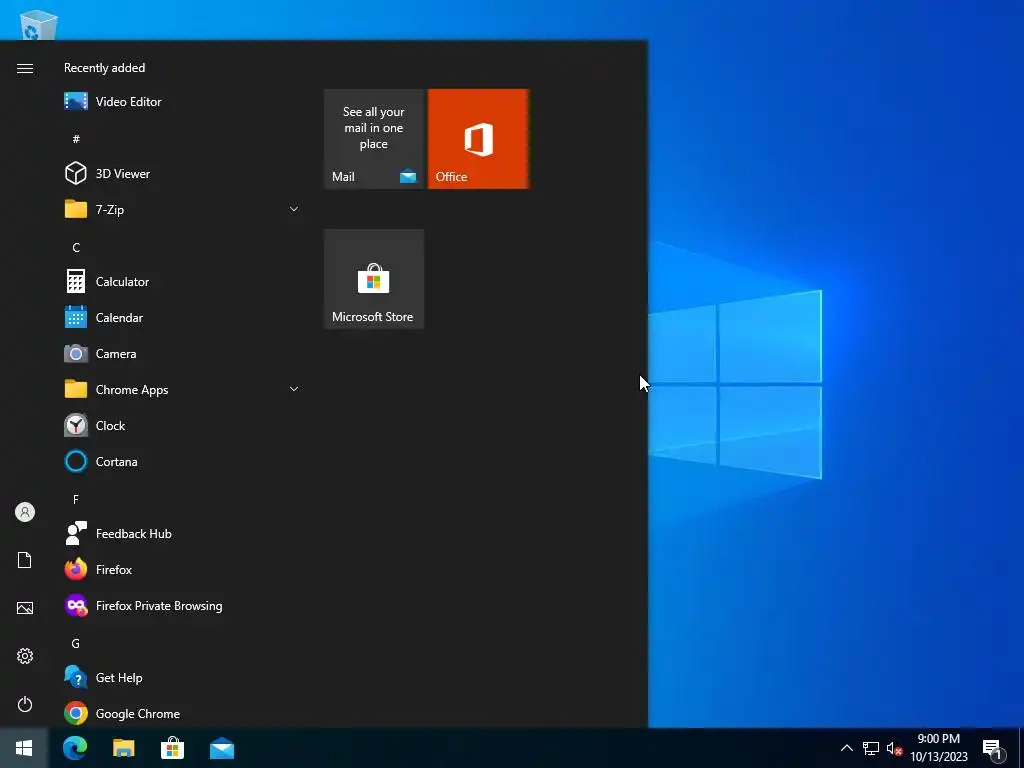1024x768 pixels.
Task: Open Pictures from the Start sidebar
Action: pos(25,608)
